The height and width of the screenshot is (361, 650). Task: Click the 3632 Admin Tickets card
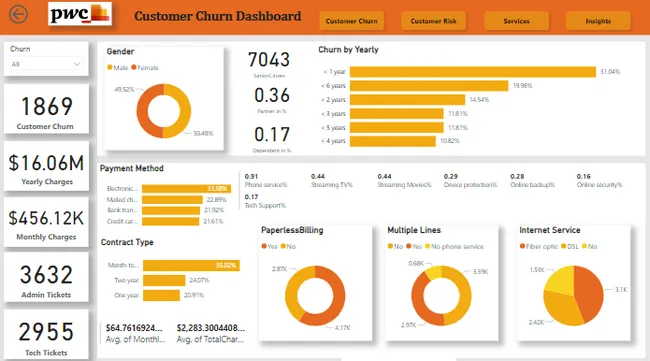(x=46, y=277)
